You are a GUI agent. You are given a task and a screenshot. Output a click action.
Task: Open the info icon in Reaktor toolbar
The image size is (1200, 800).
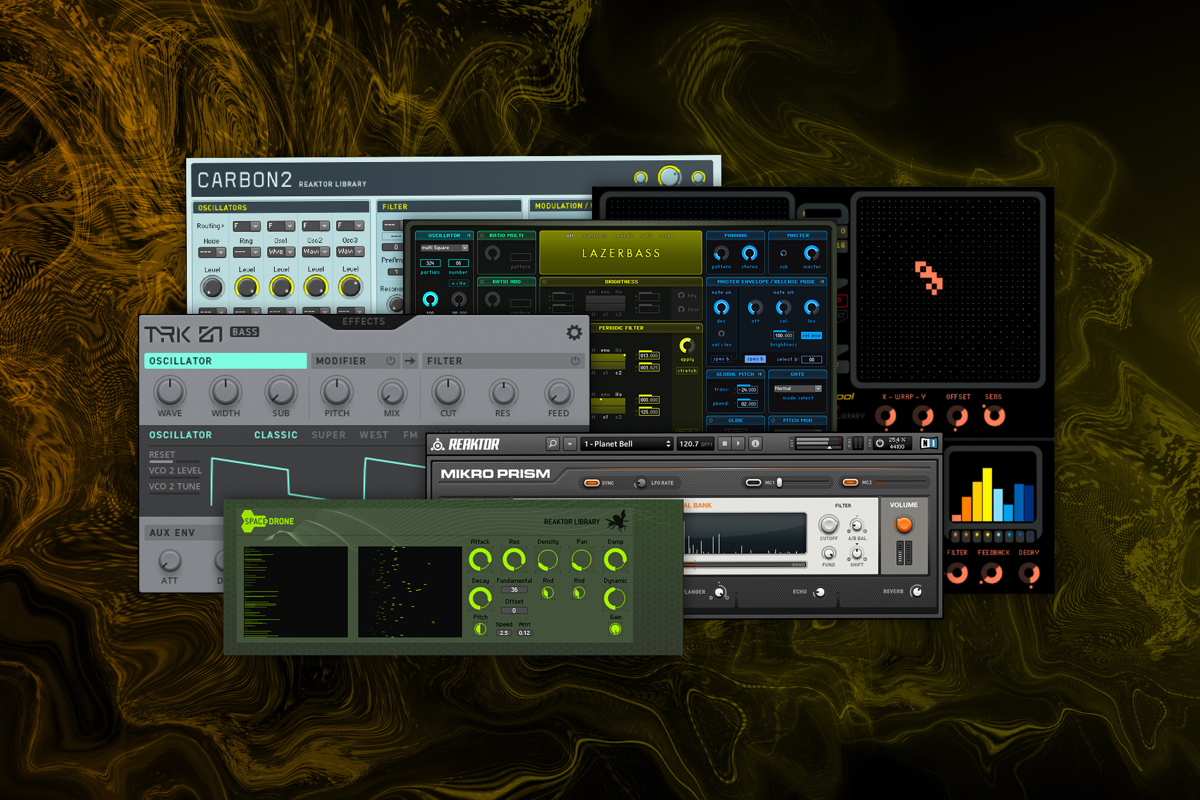(x=755, y=444)
